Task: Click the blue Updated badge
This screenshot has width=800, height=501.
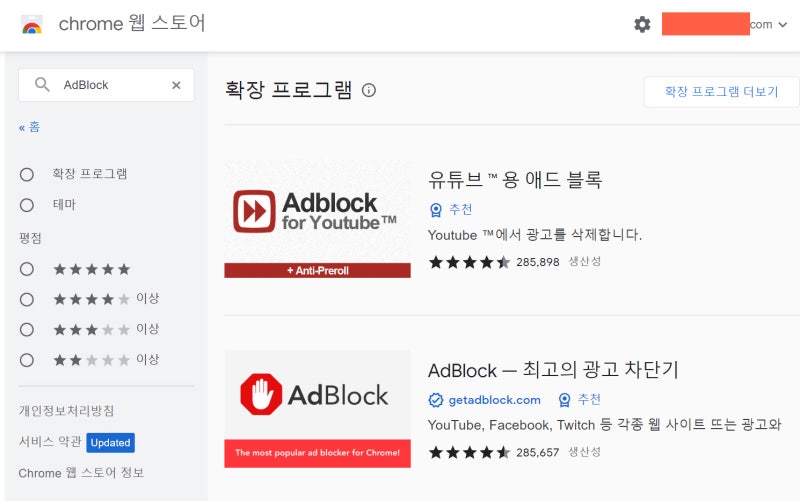Action: [110, 442]
